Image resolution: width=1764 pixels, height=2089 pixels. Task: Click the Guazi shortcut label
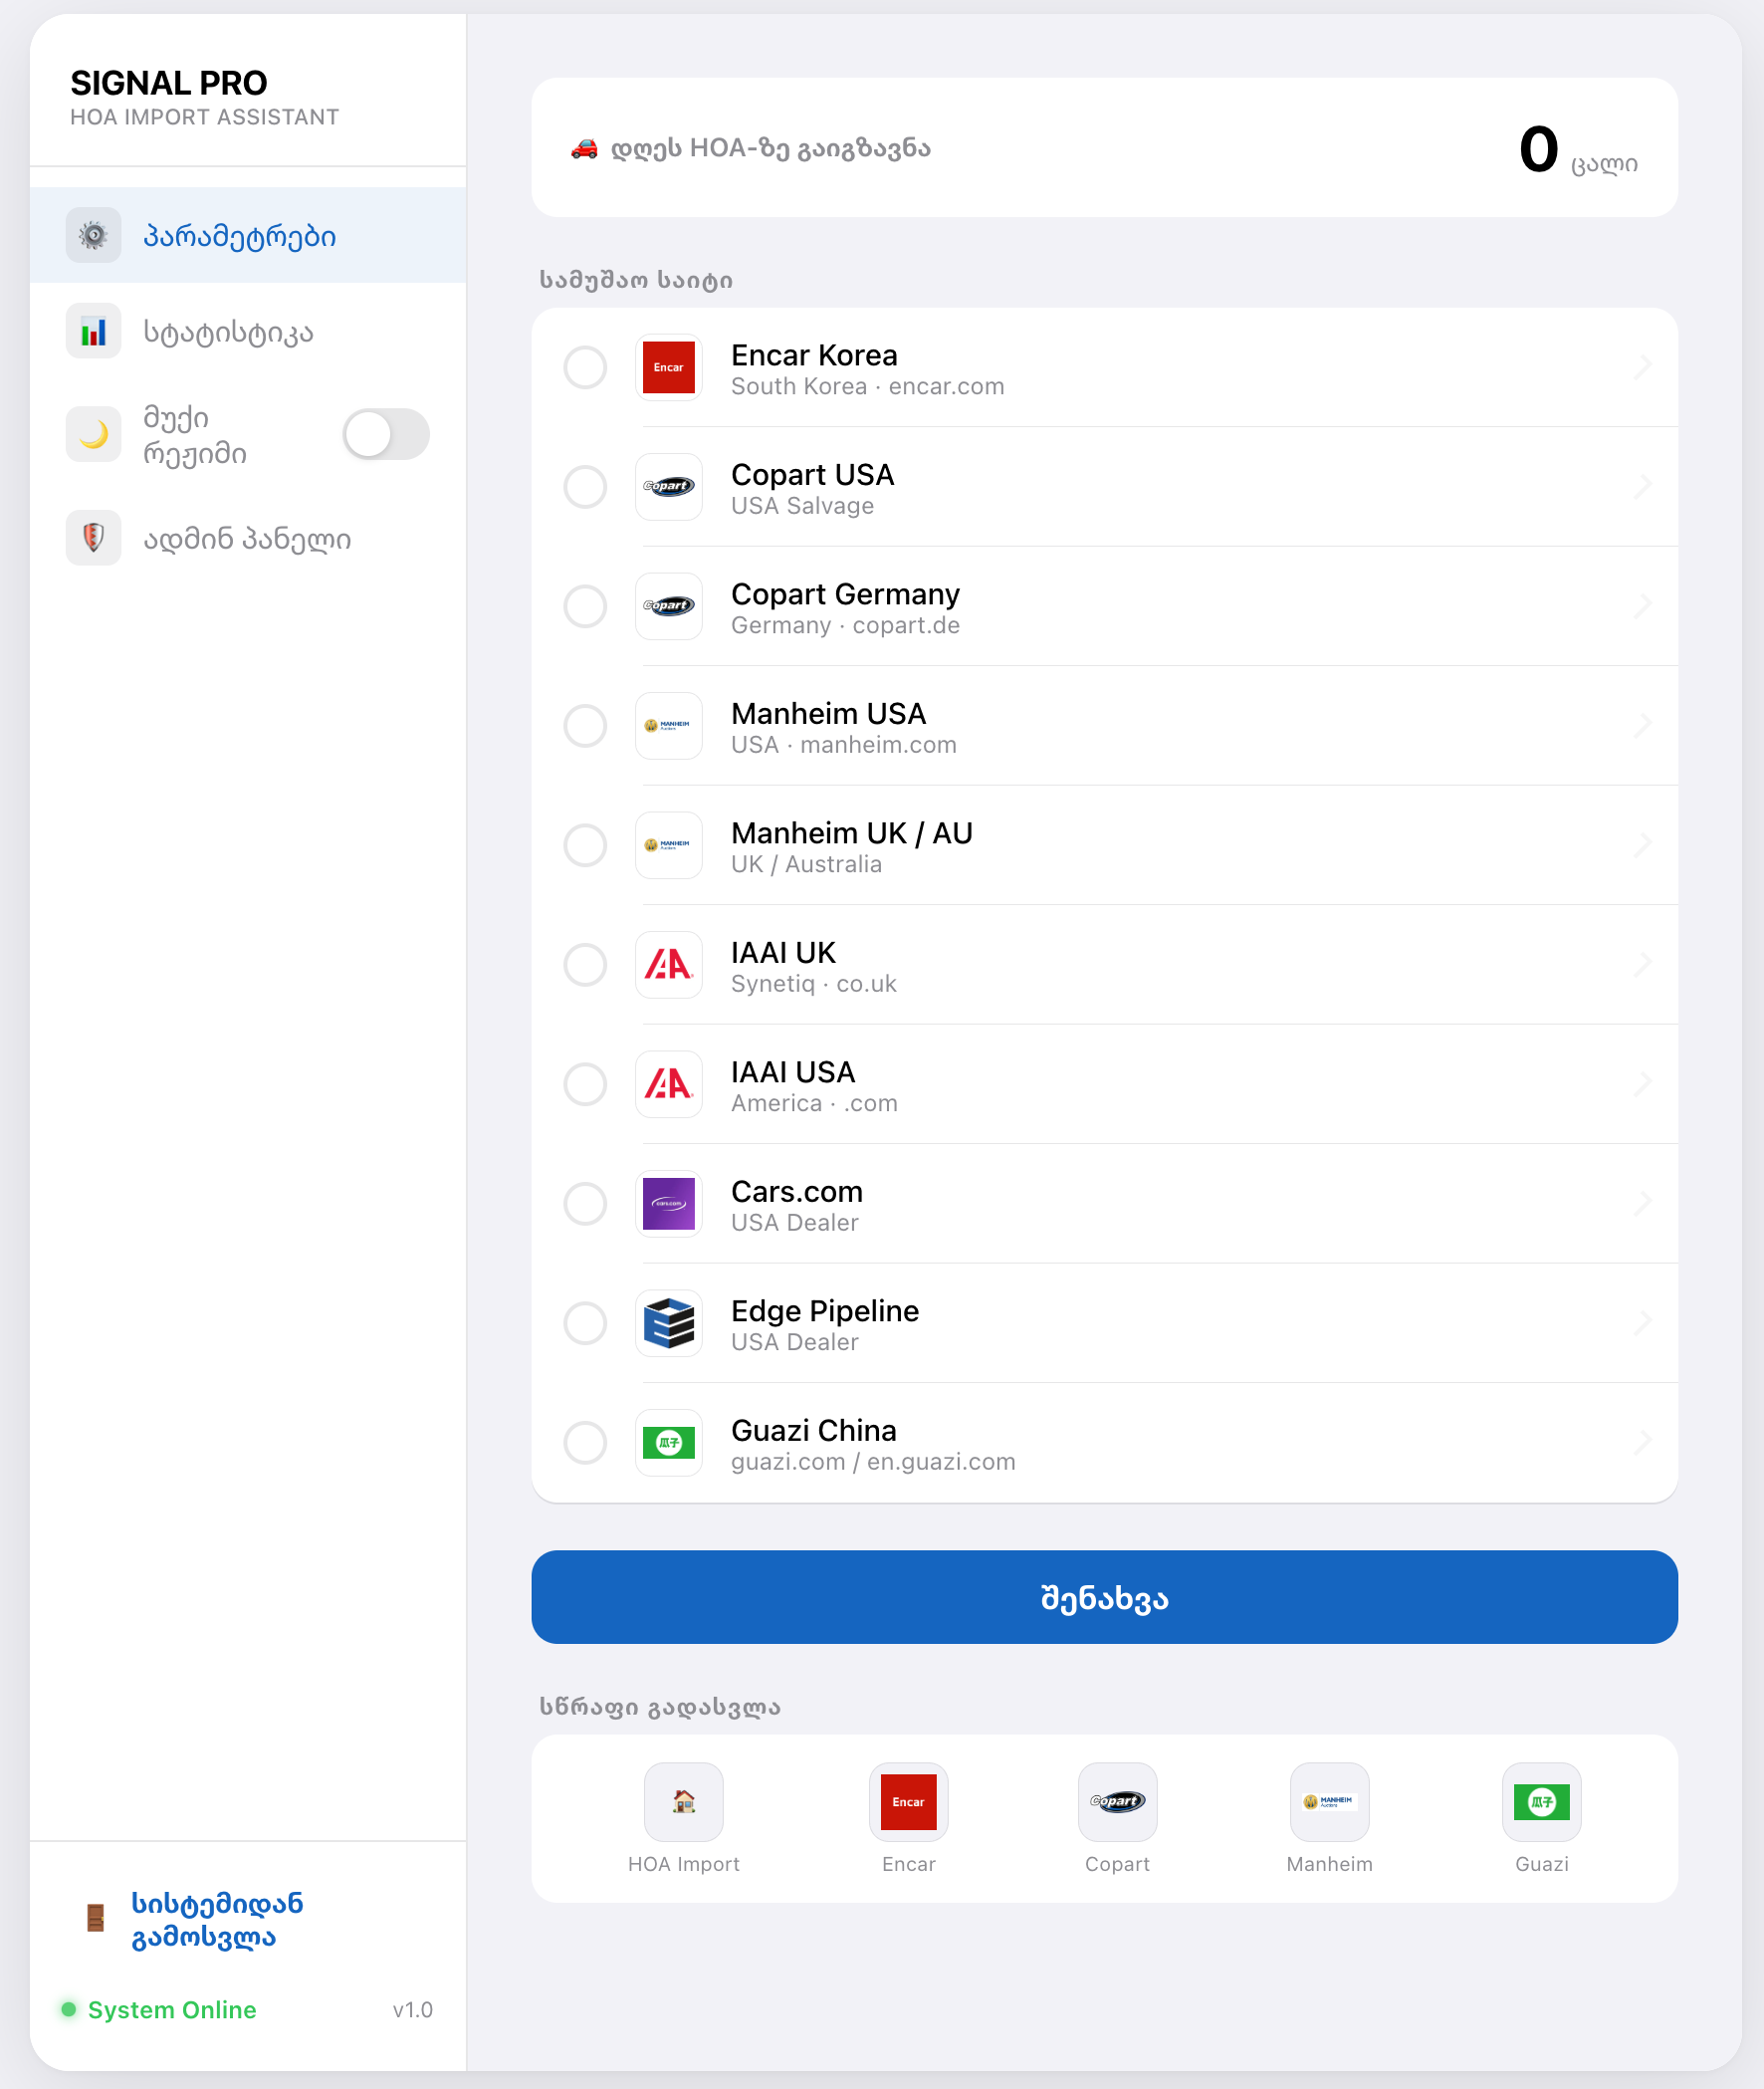coord(1542,1864)
